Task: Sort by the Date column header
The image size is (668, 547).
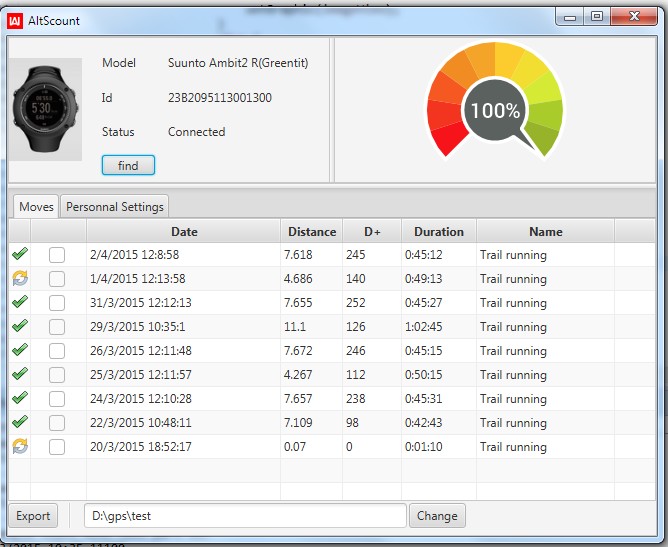Action: click(x=184, y=231)
